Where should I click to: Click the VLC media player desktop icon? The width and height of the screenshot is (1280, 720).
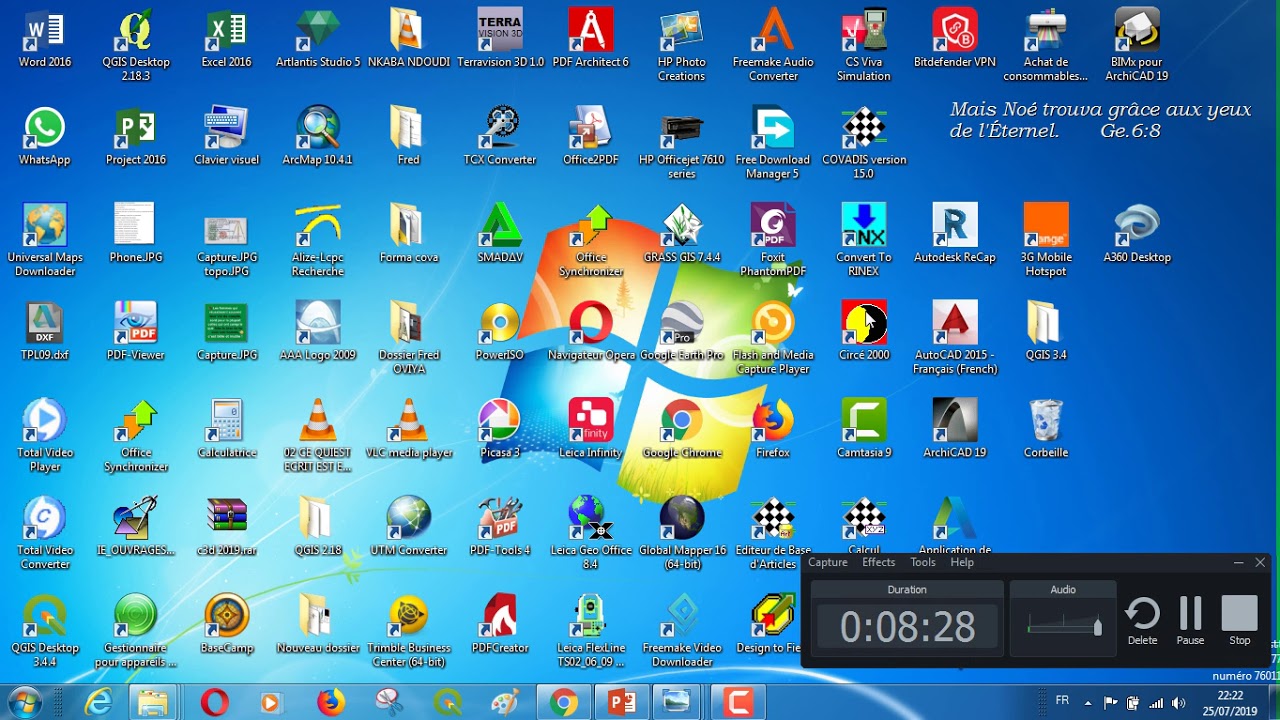(x=409, y=430)
